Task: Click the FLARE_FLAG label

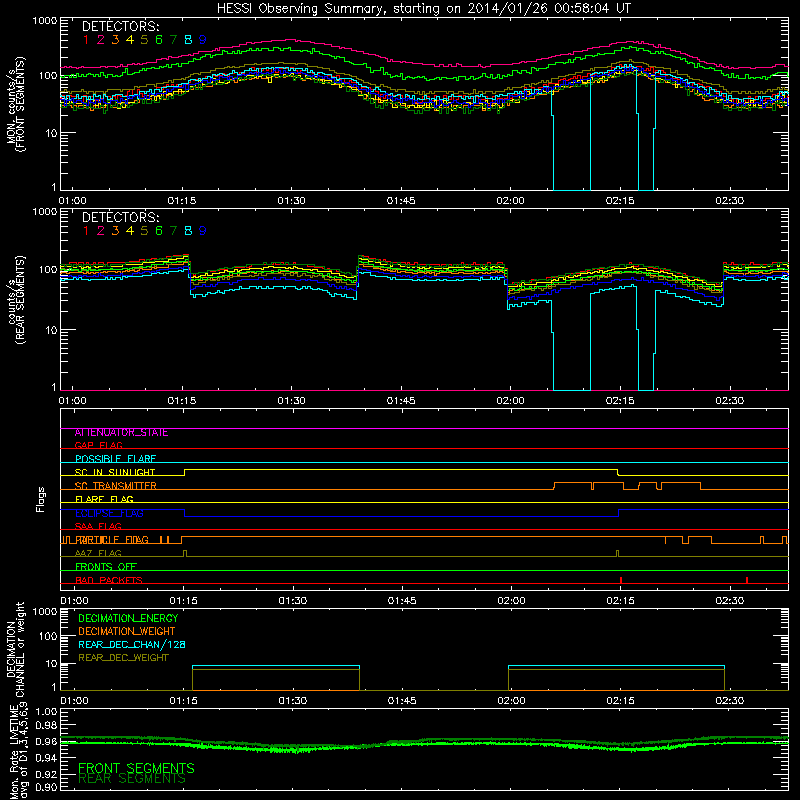Action: [104, 499]
